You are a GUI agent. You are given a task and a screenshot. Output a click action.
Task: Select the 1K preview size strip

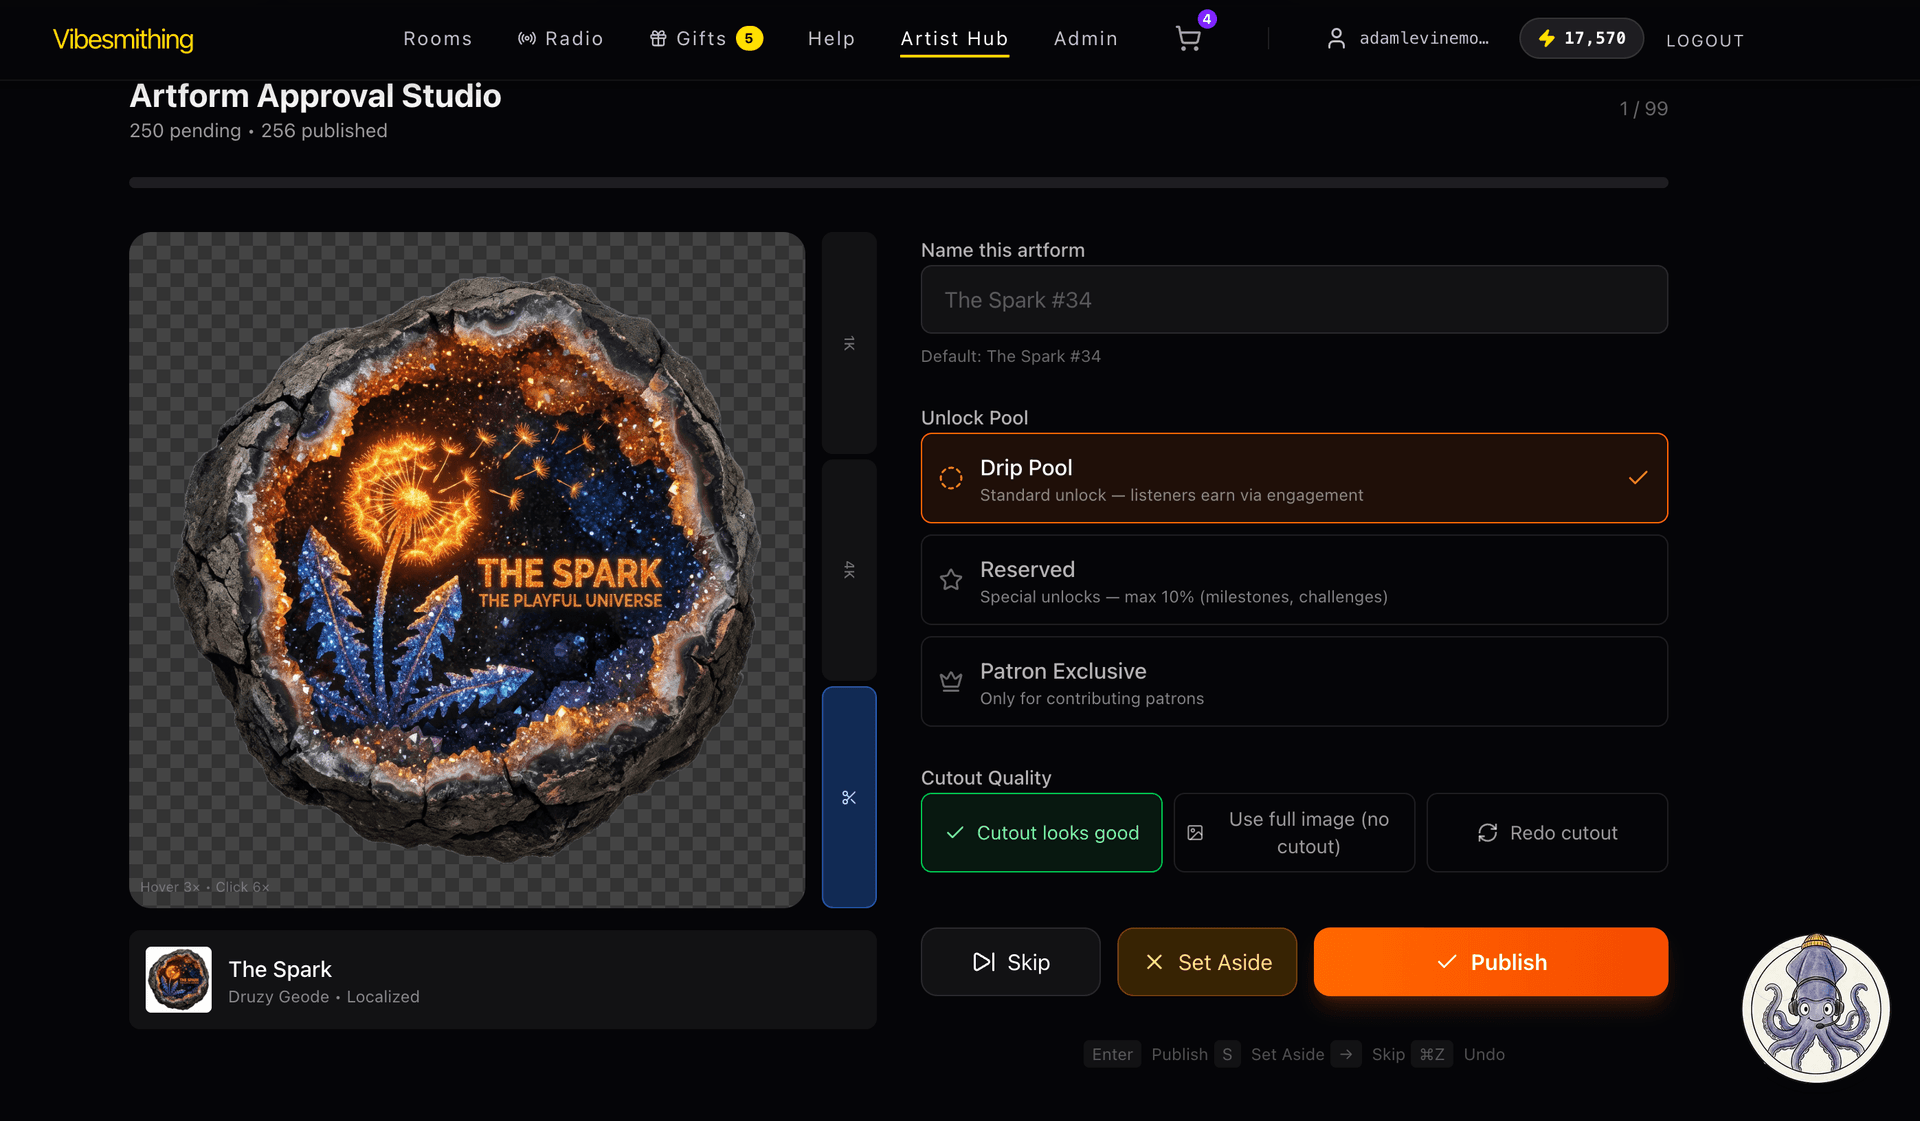(848, 343)
